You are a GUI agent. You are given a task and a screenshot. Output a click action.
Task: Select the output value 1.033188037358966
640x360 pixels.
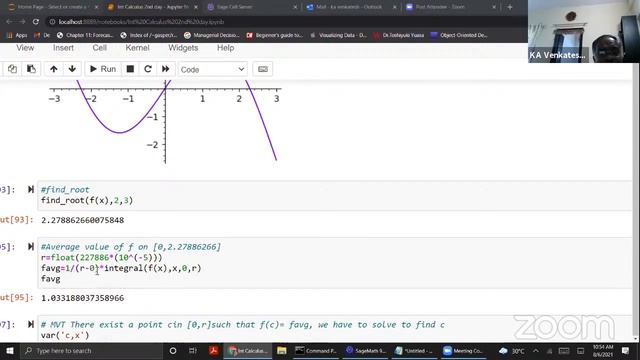pyautogui.click(x=82, y=298)
